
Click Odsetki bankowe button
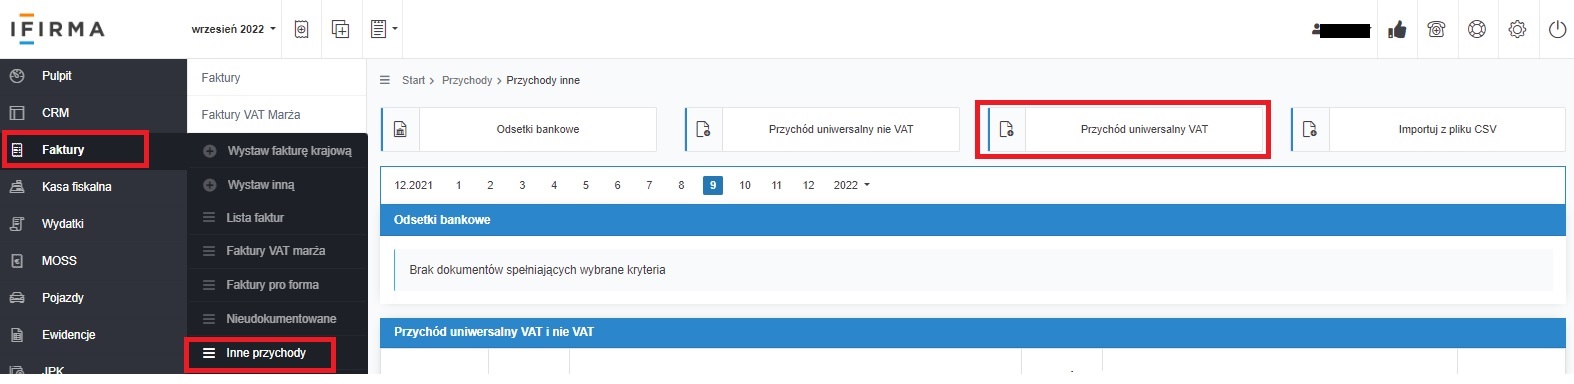click(519, 129)
